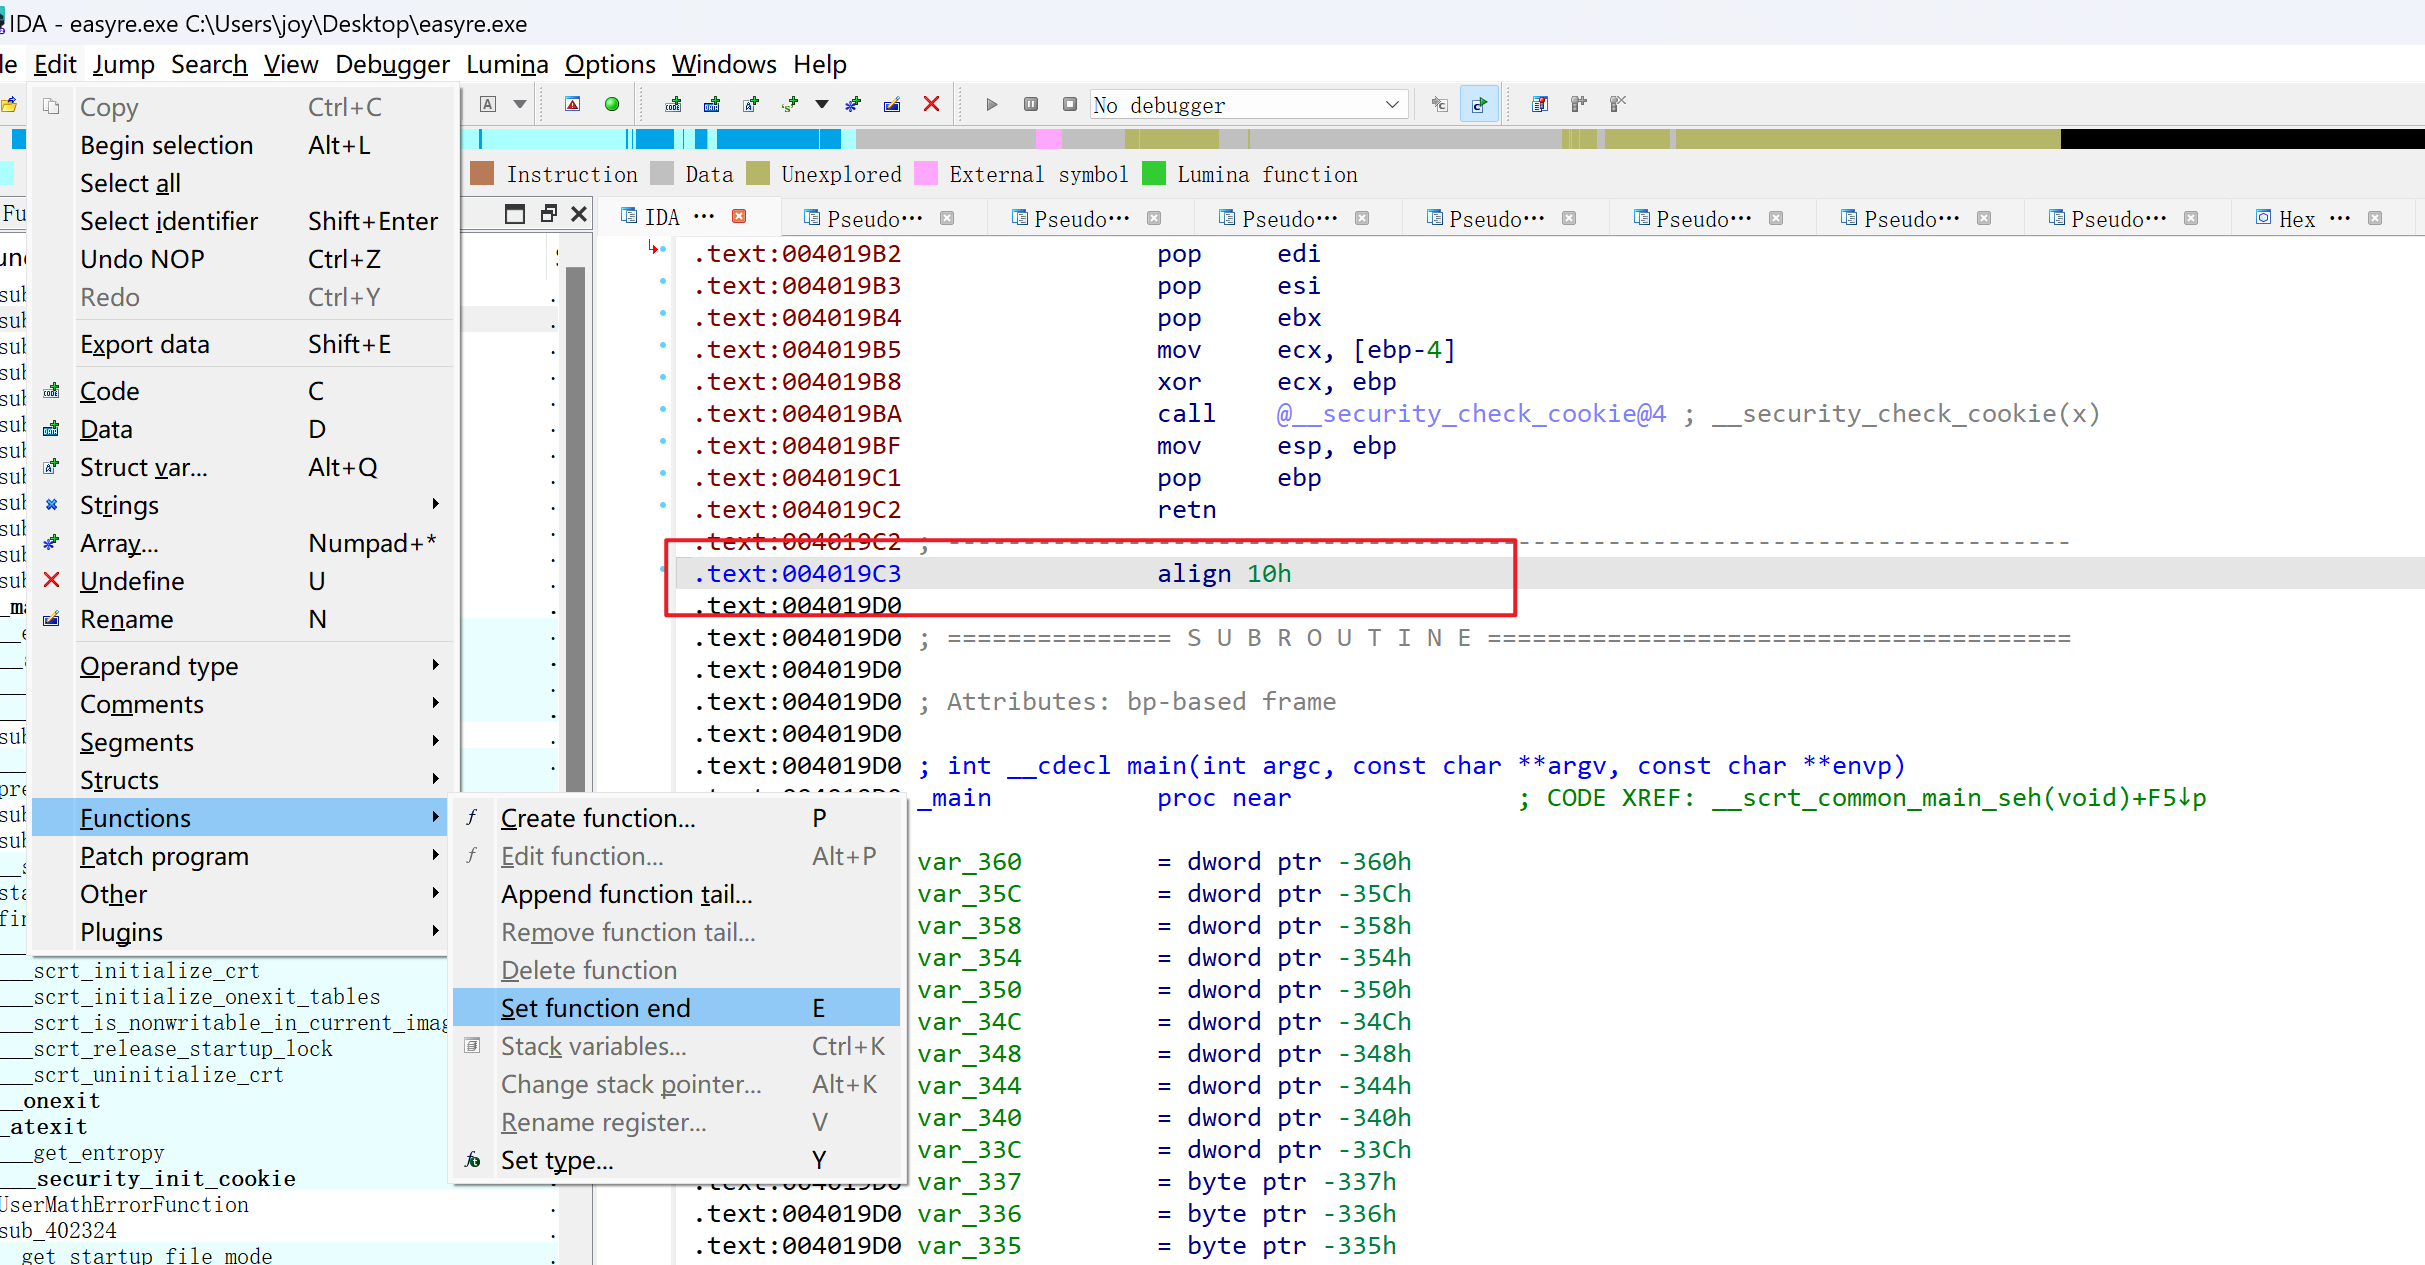Choose Append function tail... menu item
Image resolution: width=2425 pixels, height=1265 pixels.
click(677, 893)
